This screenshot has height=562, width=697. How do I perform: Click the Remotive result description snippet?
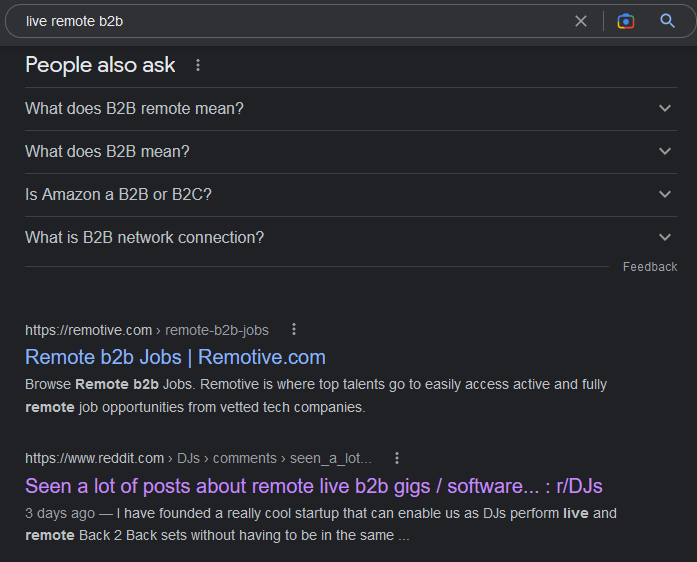(316, 396)
